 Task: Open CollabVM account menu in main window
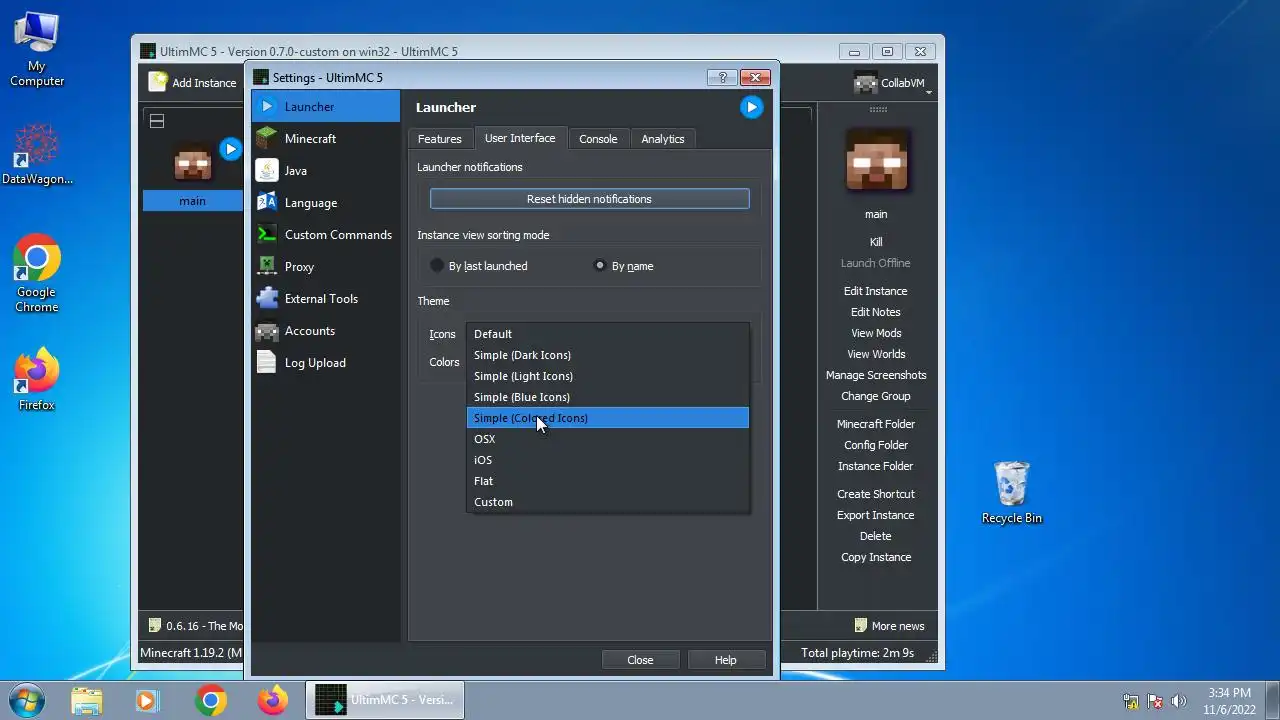(893, 83)
